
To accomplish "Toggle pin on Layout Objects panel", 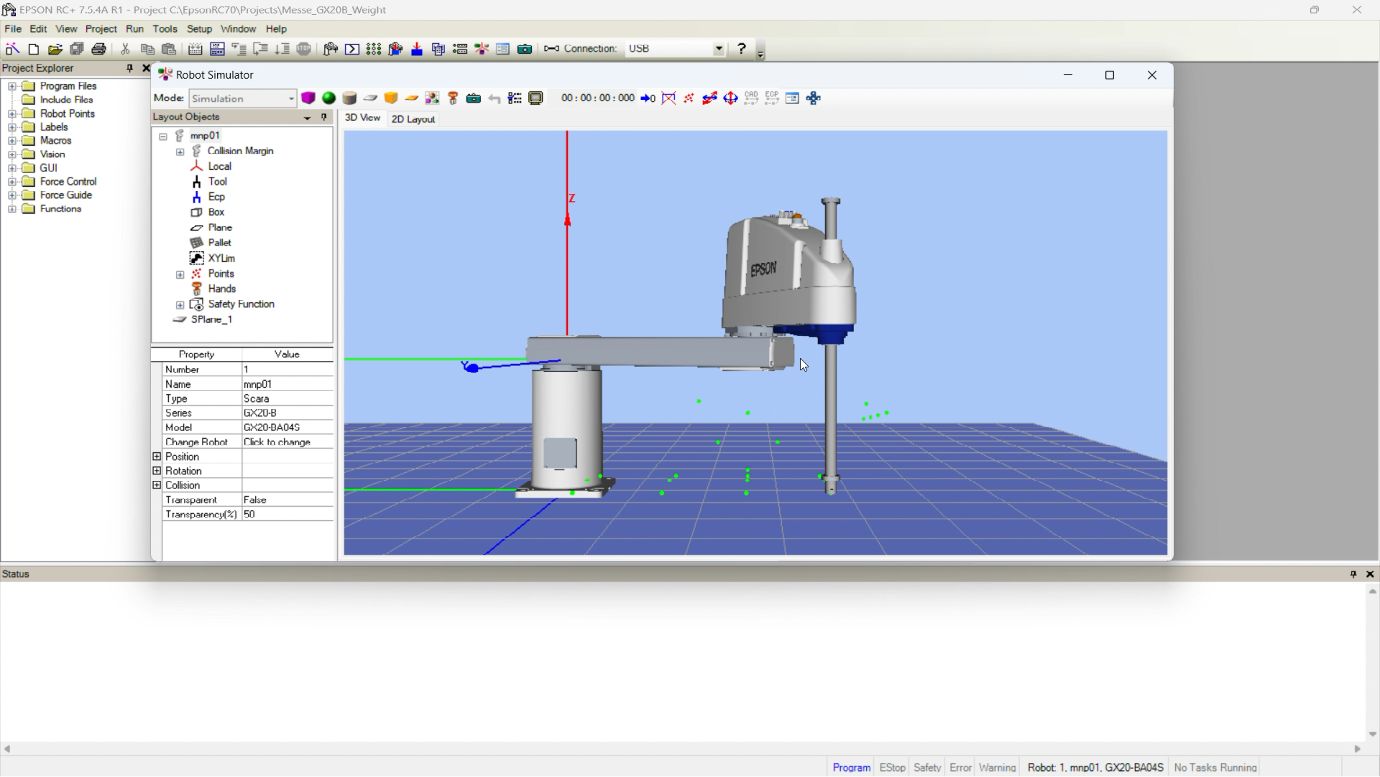I will tap(324, 117).
